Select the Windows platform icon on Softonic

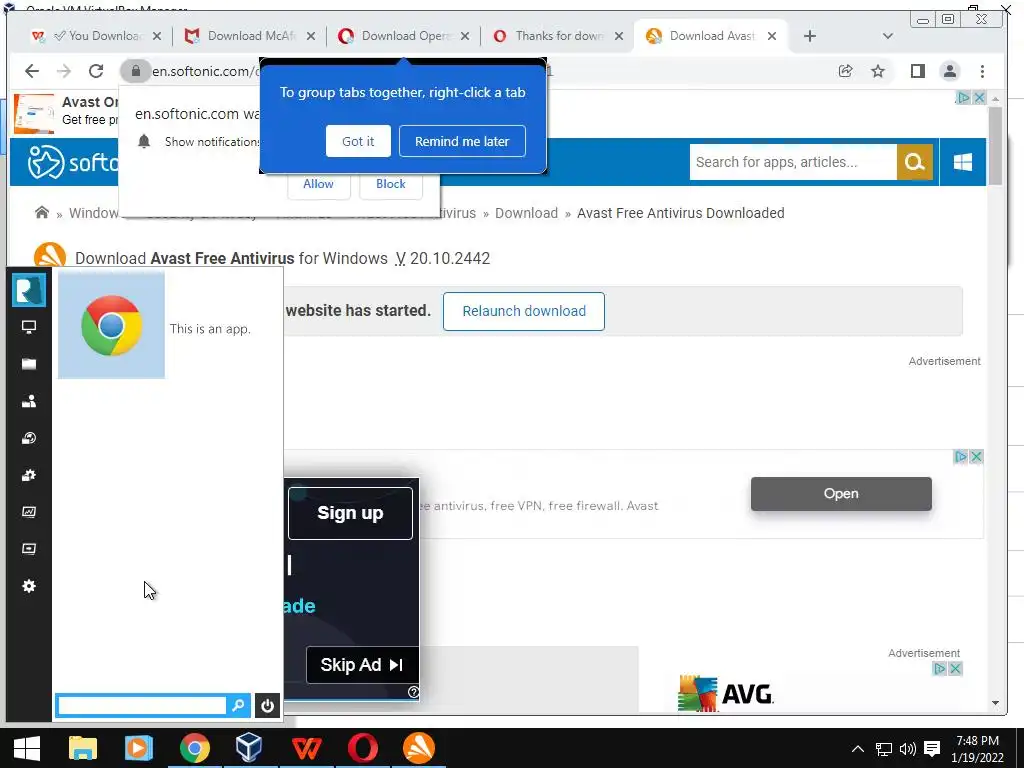(x=963, y=162)
